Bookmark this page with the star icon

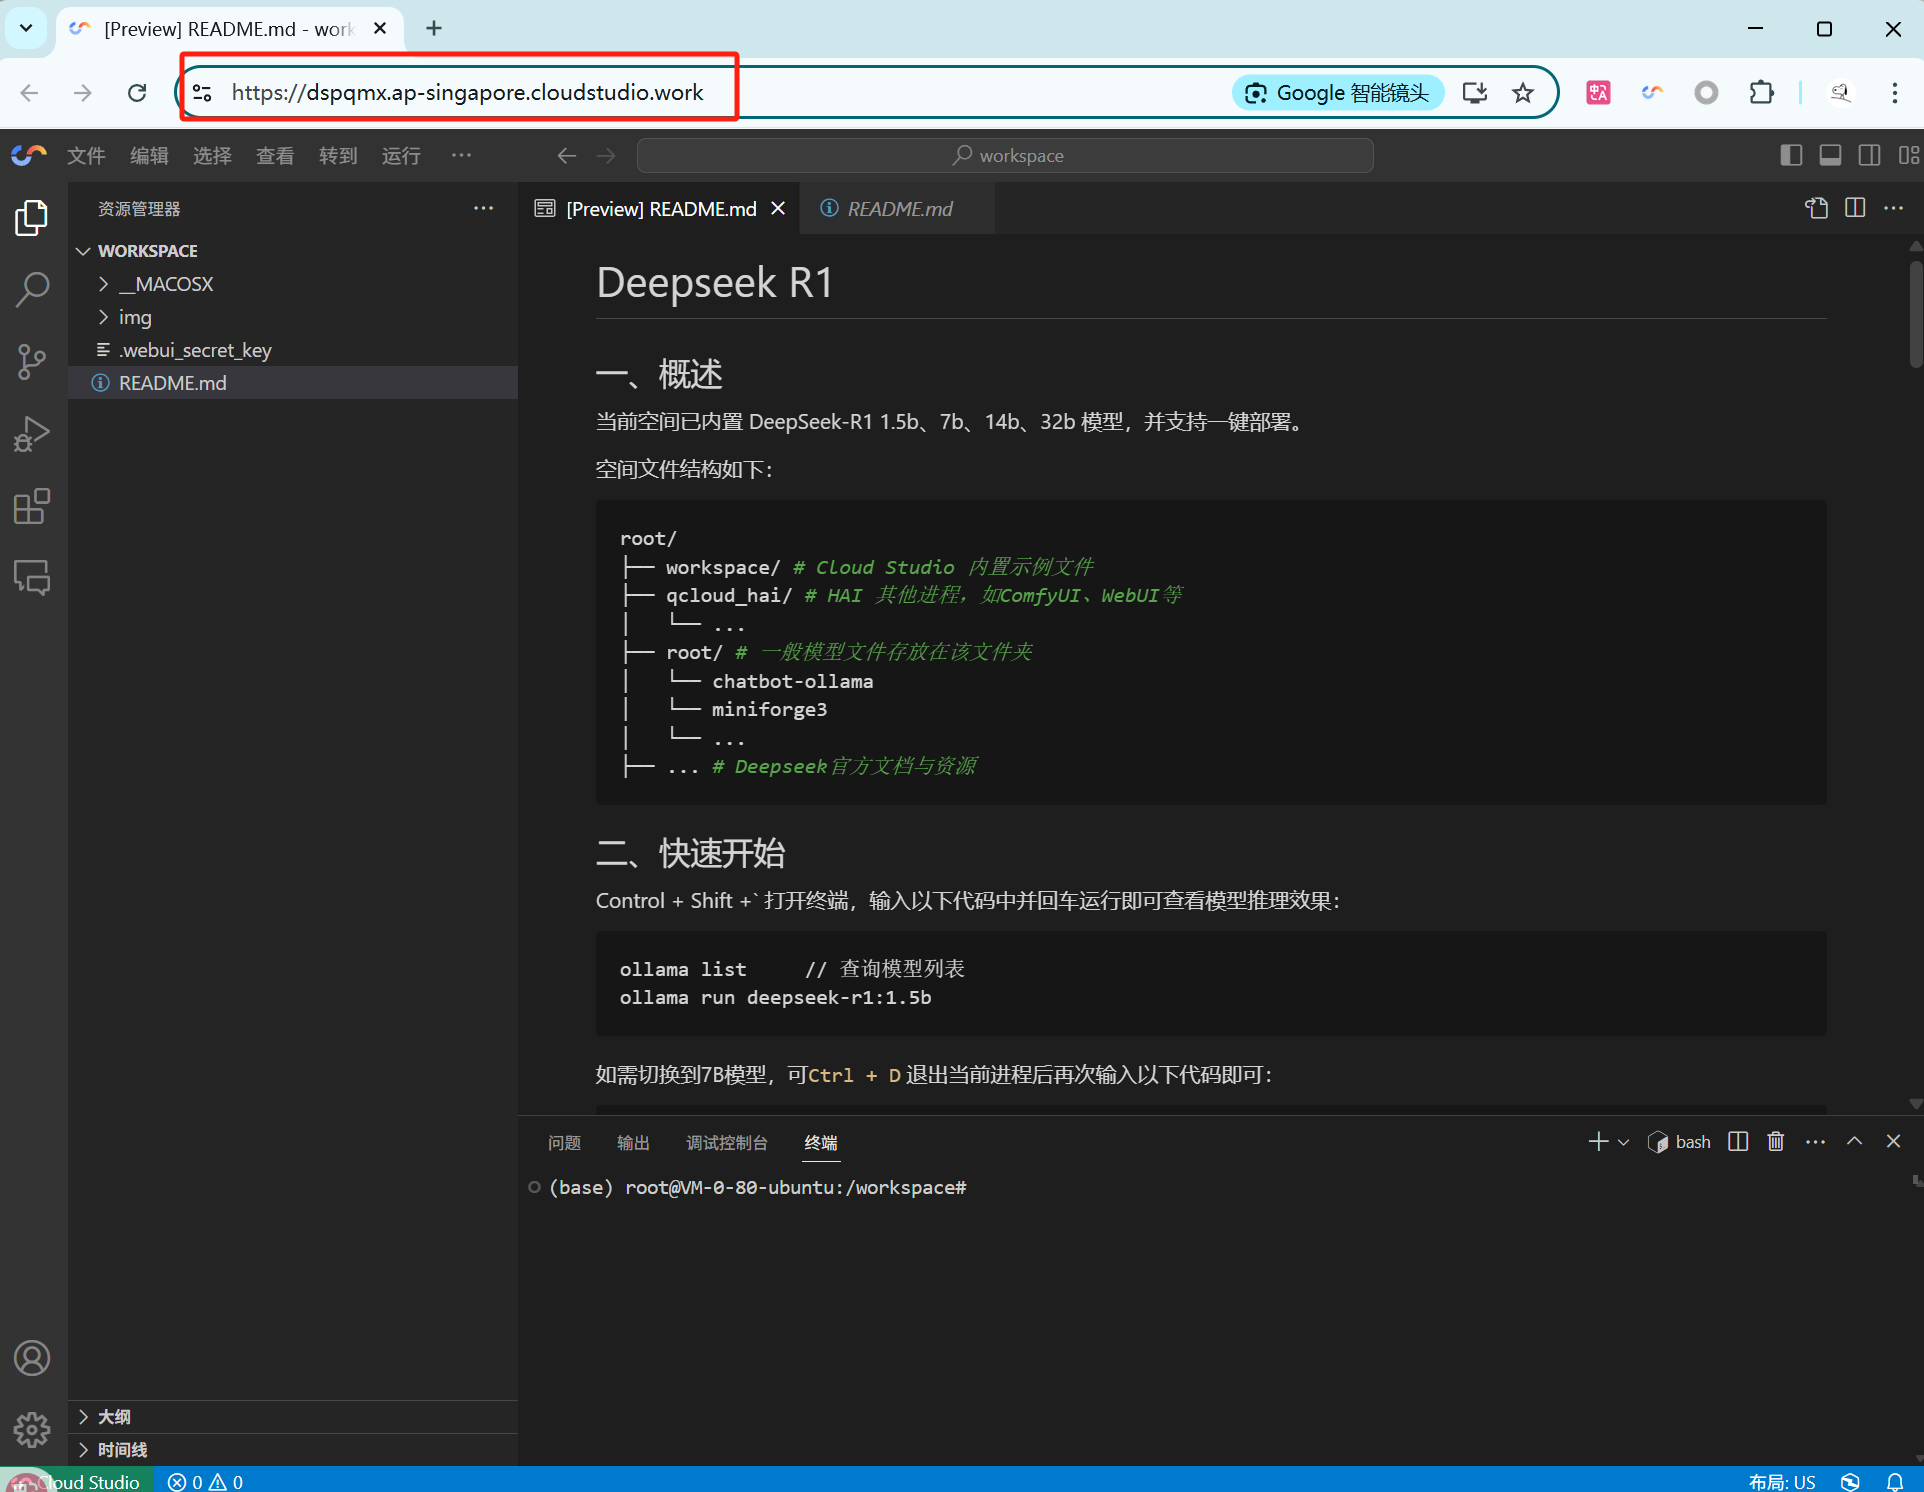tap(1522, 92)
